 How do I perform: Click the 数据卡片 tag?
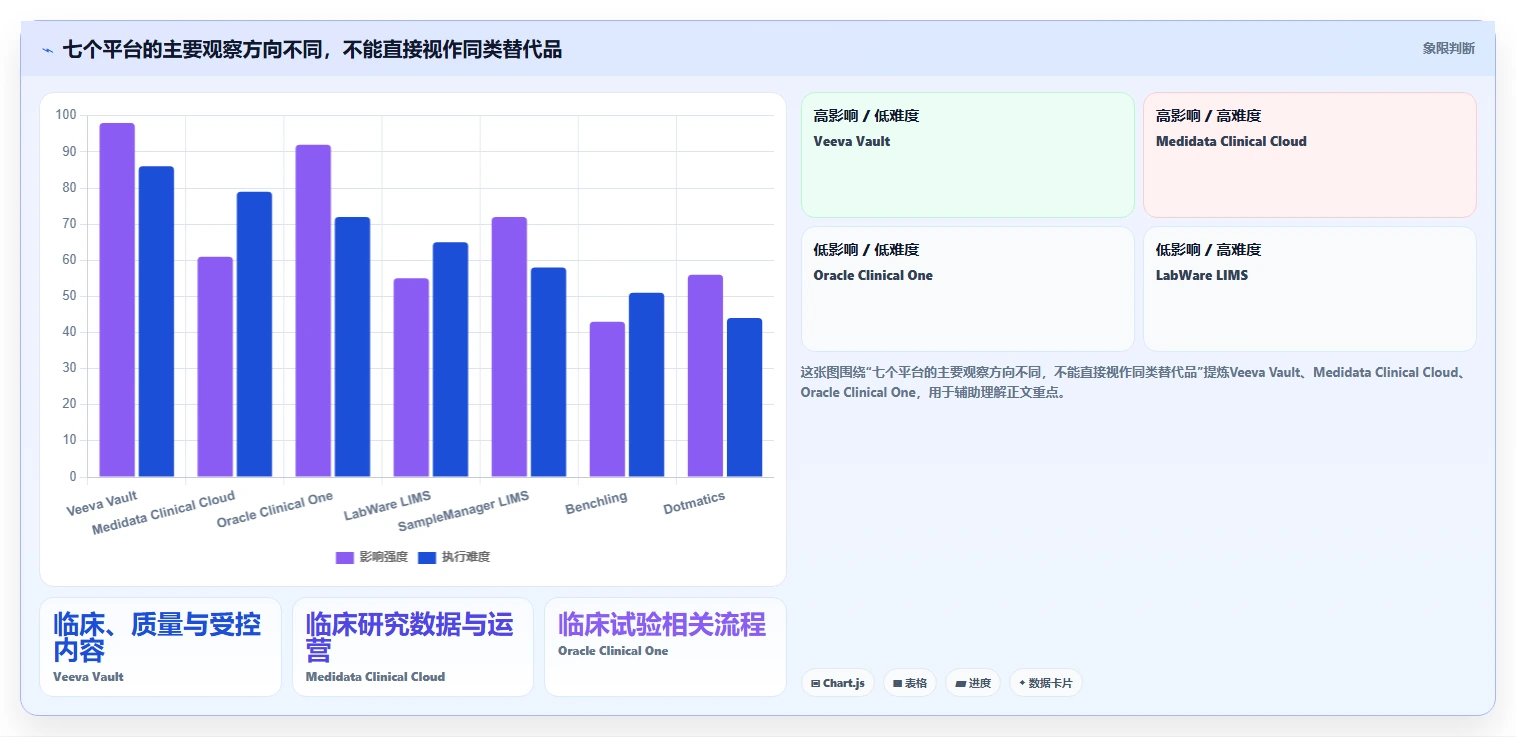click(1046, 683)
